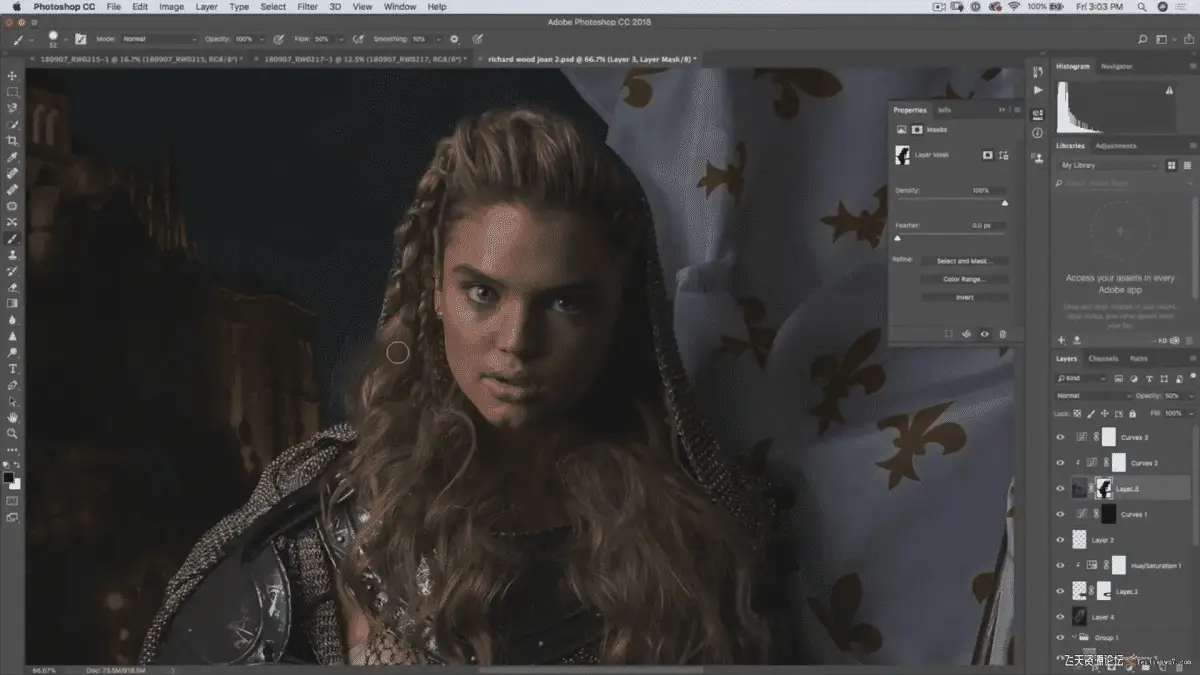Screen dimensions: 1200x675
Task: Open the brush settings panel toggle
Action: 80,39
